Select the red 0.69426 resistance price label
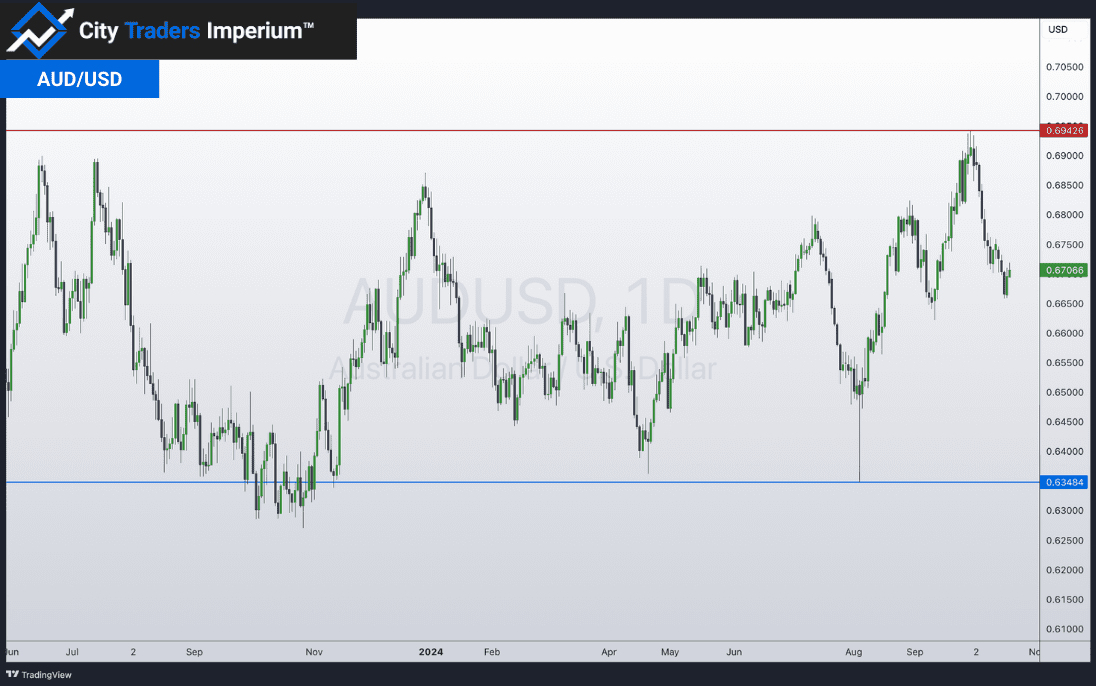This screenshot has width=1096, height=686. 1064,131
